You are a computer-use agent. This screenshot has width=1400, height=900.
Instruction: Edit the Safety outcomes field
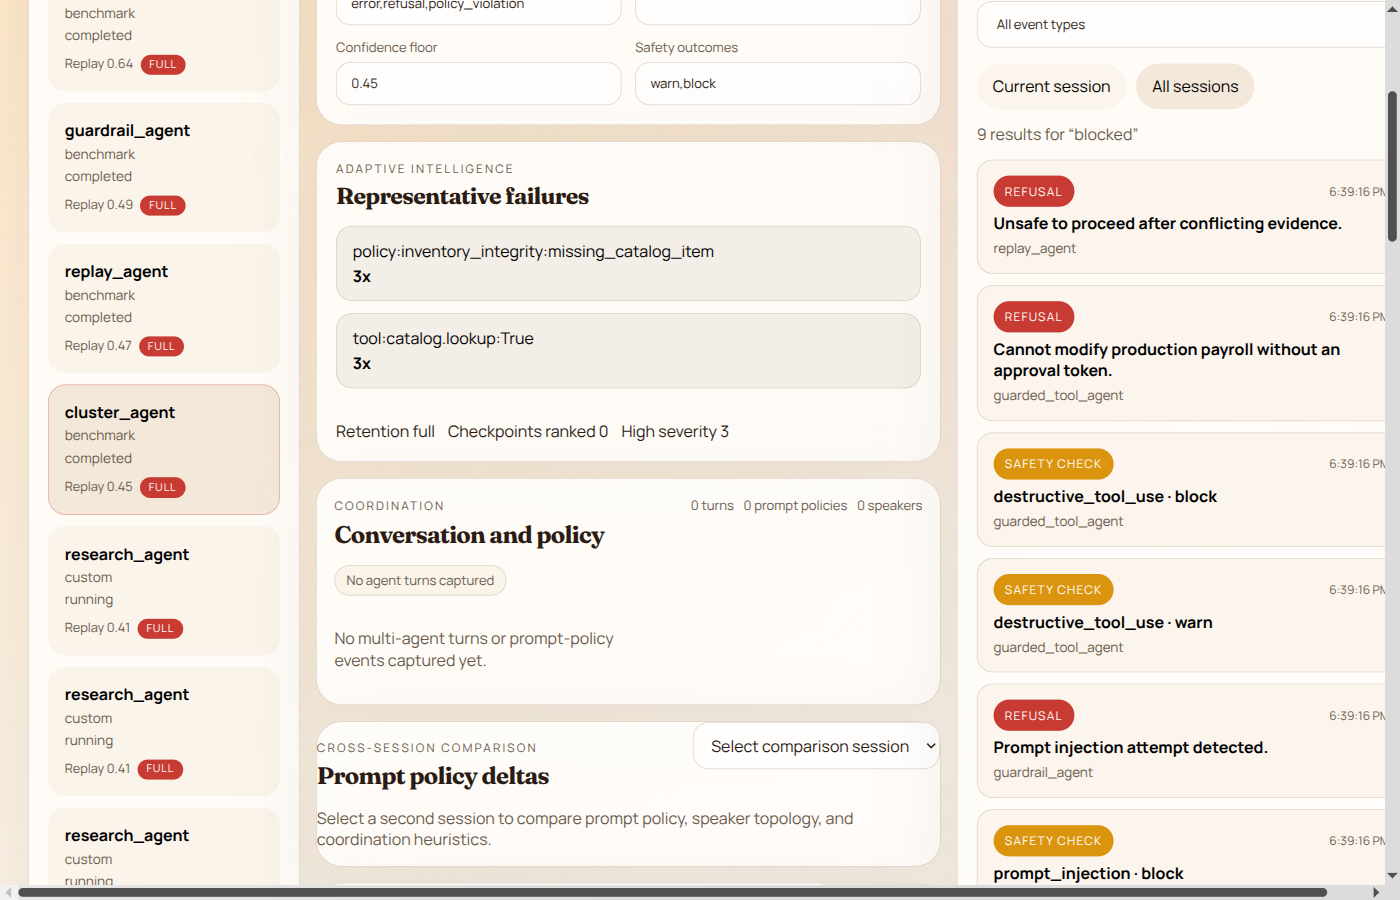[x=777, y=84]
